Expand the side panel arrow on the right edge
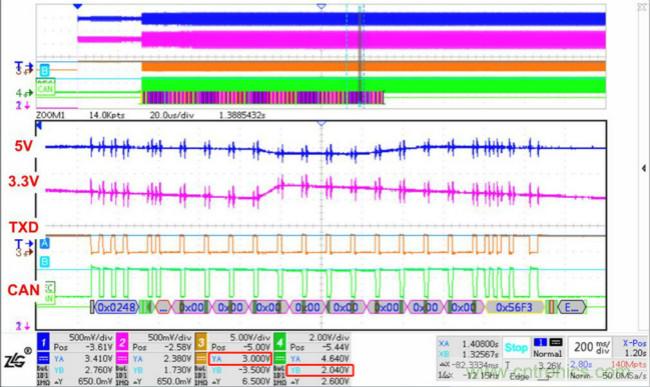This screenshot has width=650, height=387. pyautogui.click(x=644, y=168)
